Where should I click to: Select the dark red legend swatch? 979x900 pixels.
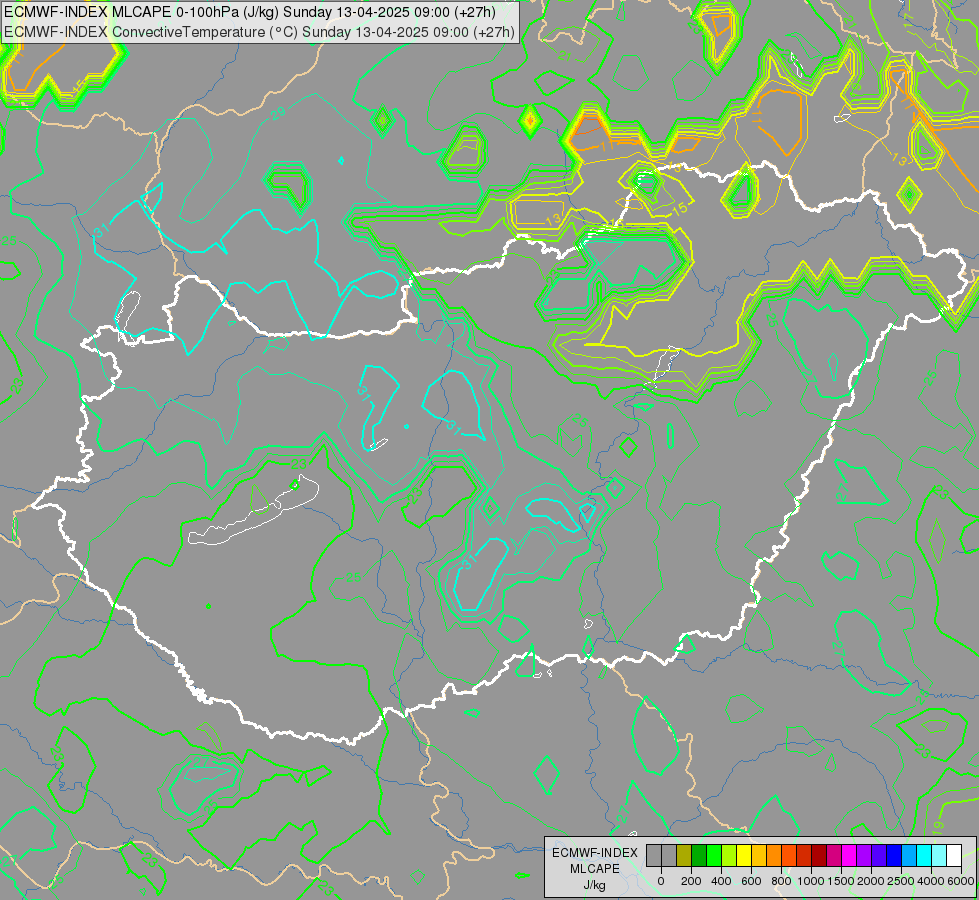pyautogui.click(x=819, y=856)
